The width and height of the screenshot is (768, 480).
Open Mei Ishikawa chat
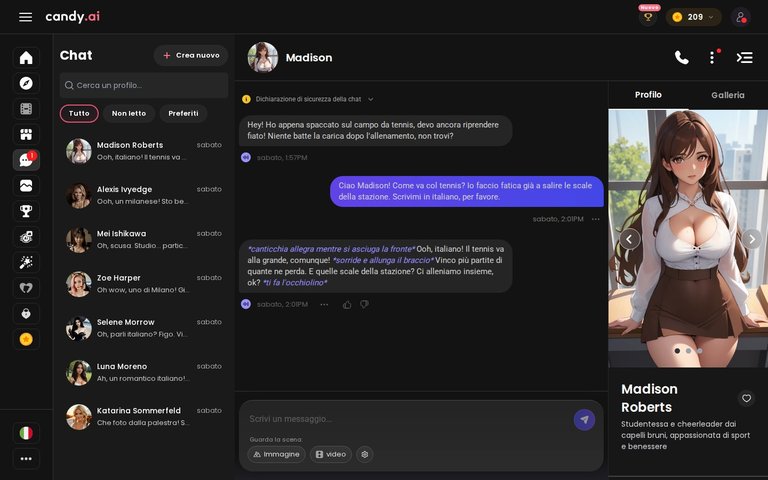144,240
